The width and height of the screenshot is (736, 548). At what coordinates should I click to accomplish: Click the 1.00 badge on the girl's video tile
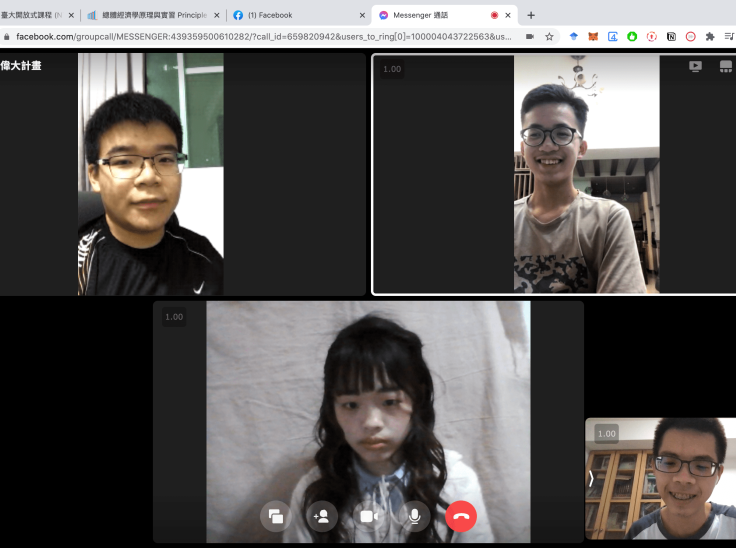click(174, 317)
